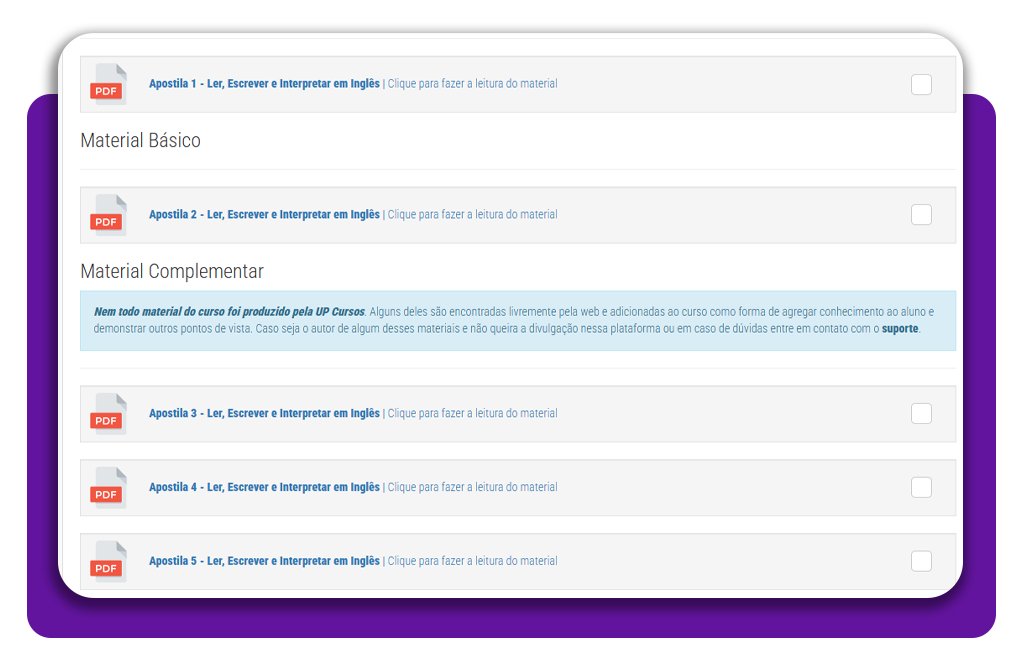Image resolution: width=1024 pixels, height=668 pixels.
Task: Click the 'Apostila 5 - Ler, Escrever' title link
Action: pos(264,562)
